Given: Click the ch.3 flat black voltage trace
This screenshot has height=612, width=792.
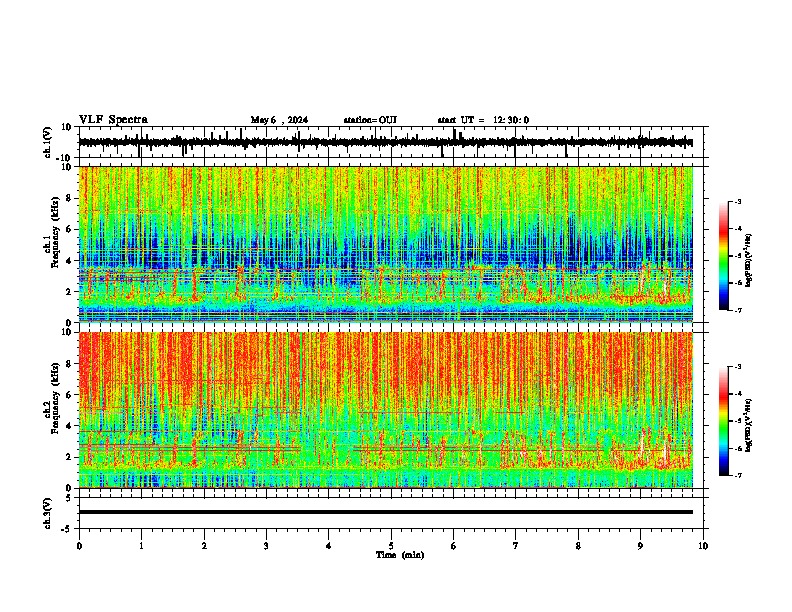Looking at the screenshot, I should 386,512.
